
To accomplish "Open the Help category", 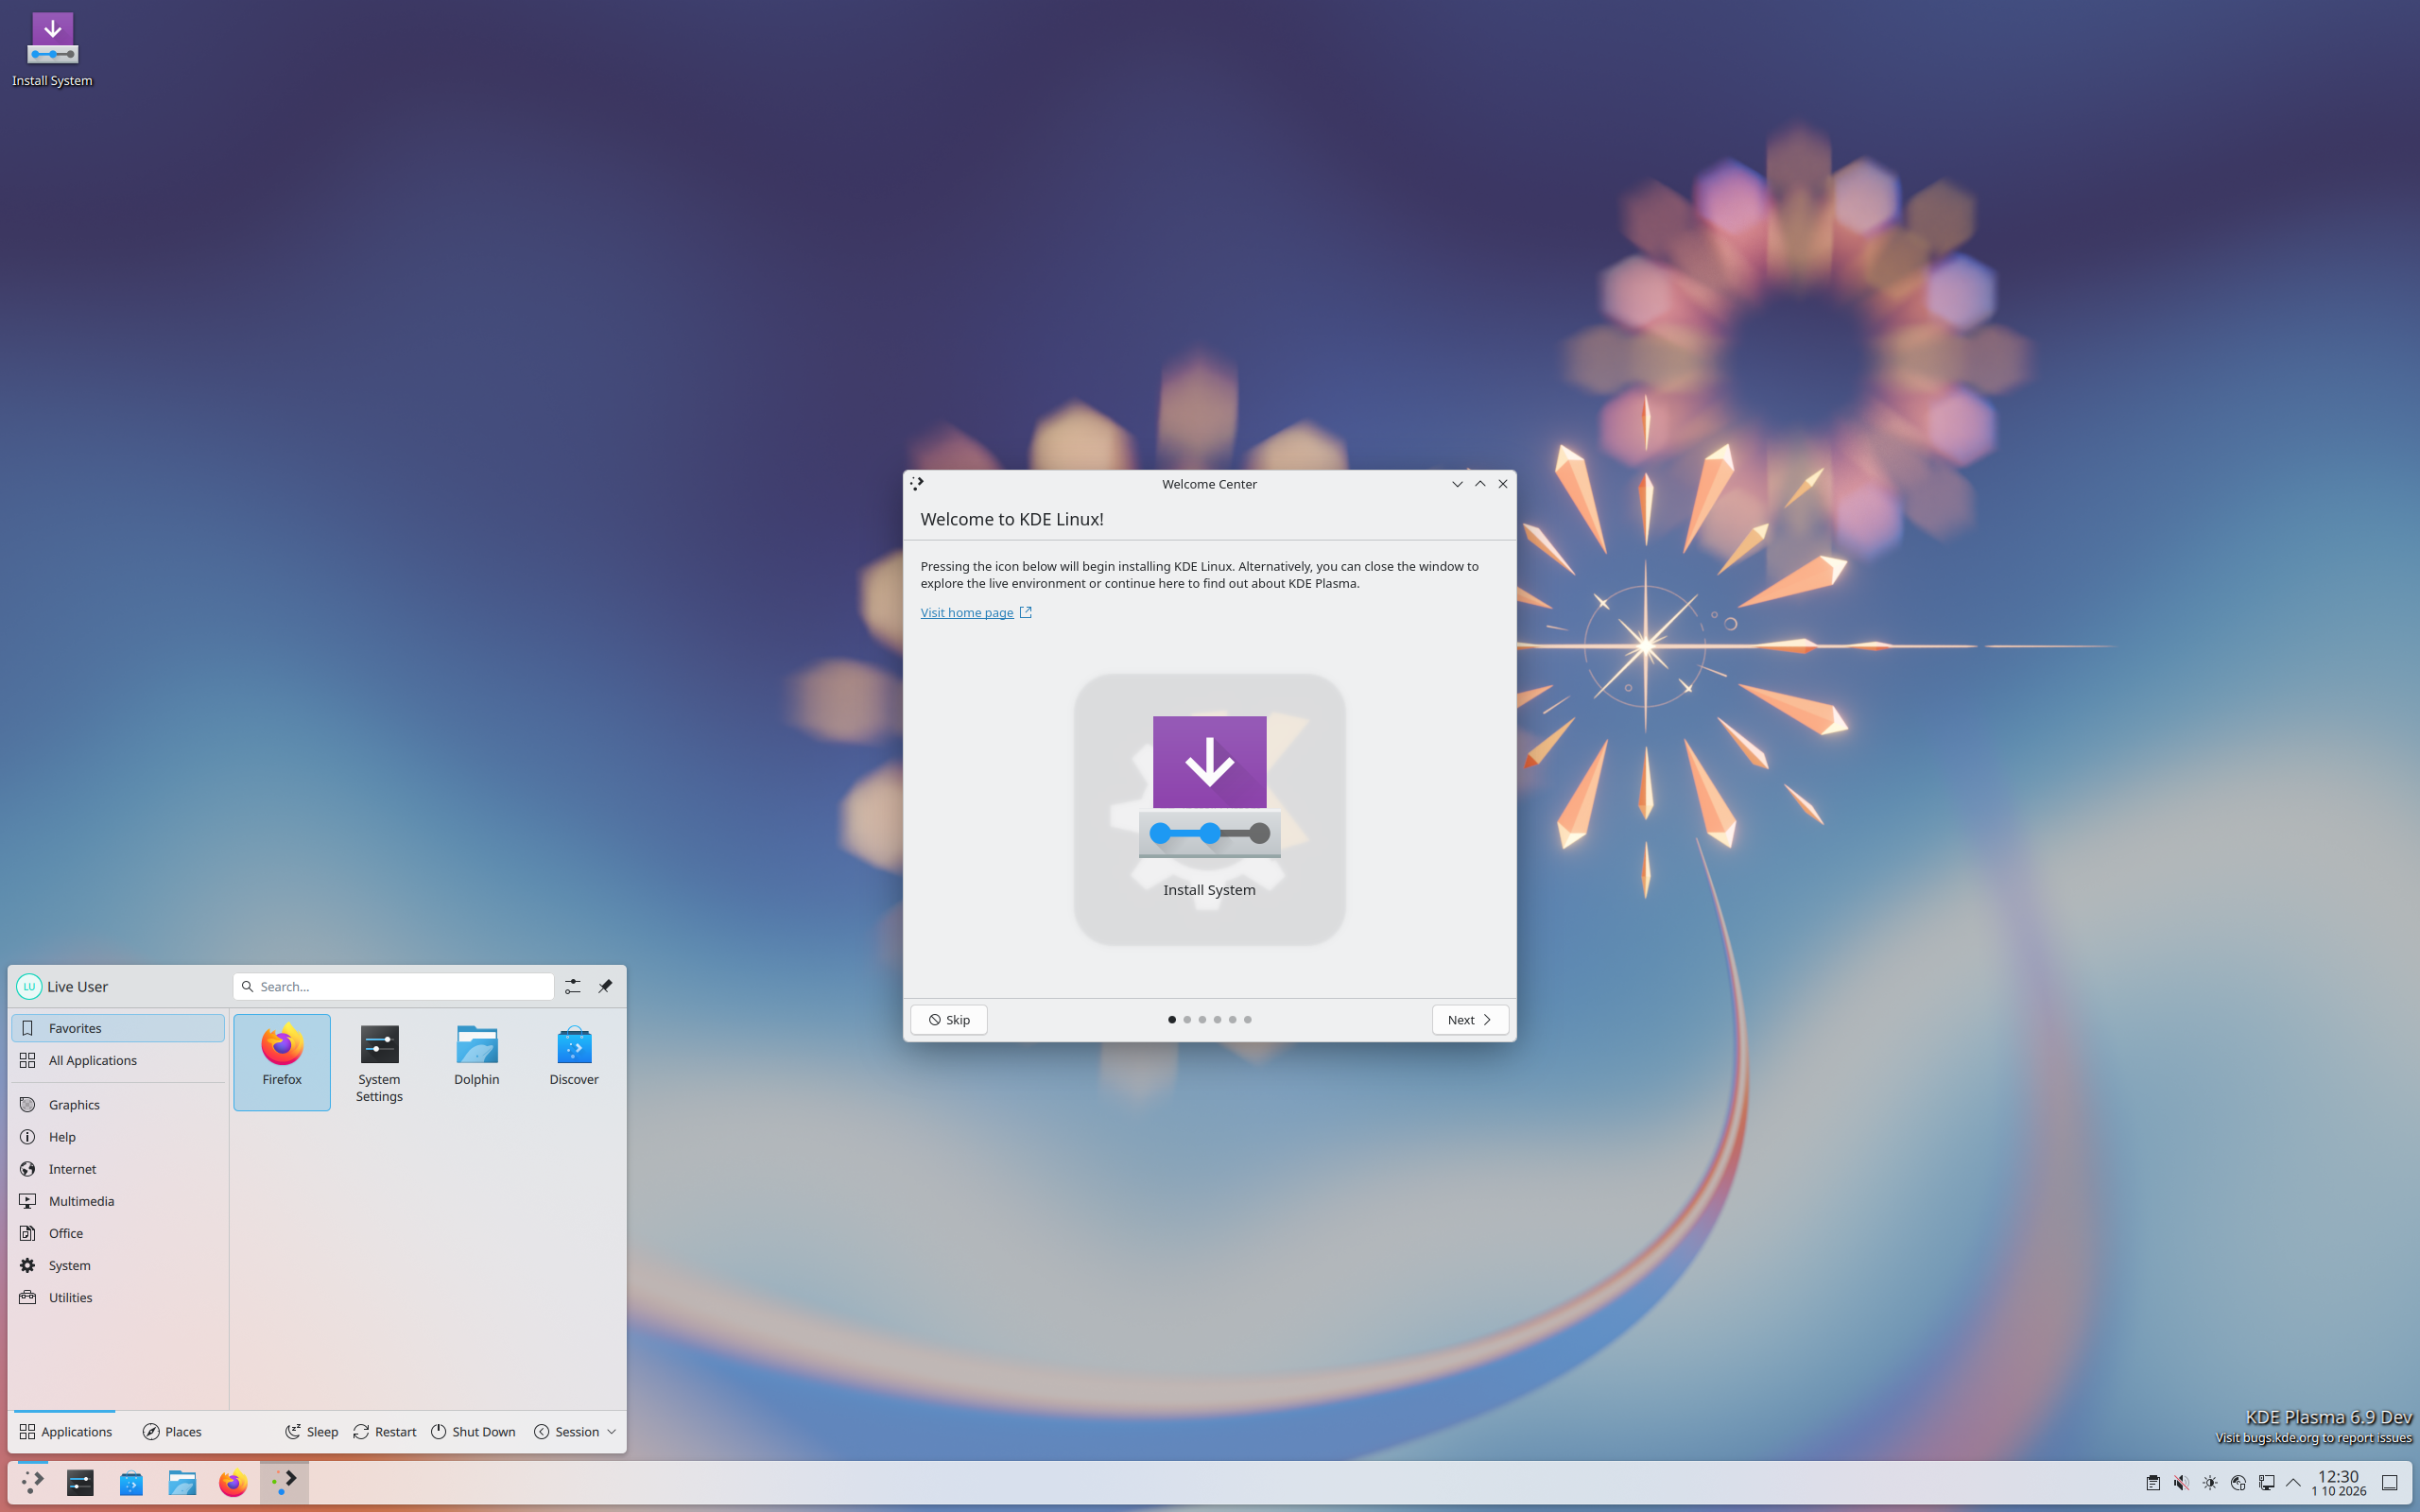I will coord(118,1137).
